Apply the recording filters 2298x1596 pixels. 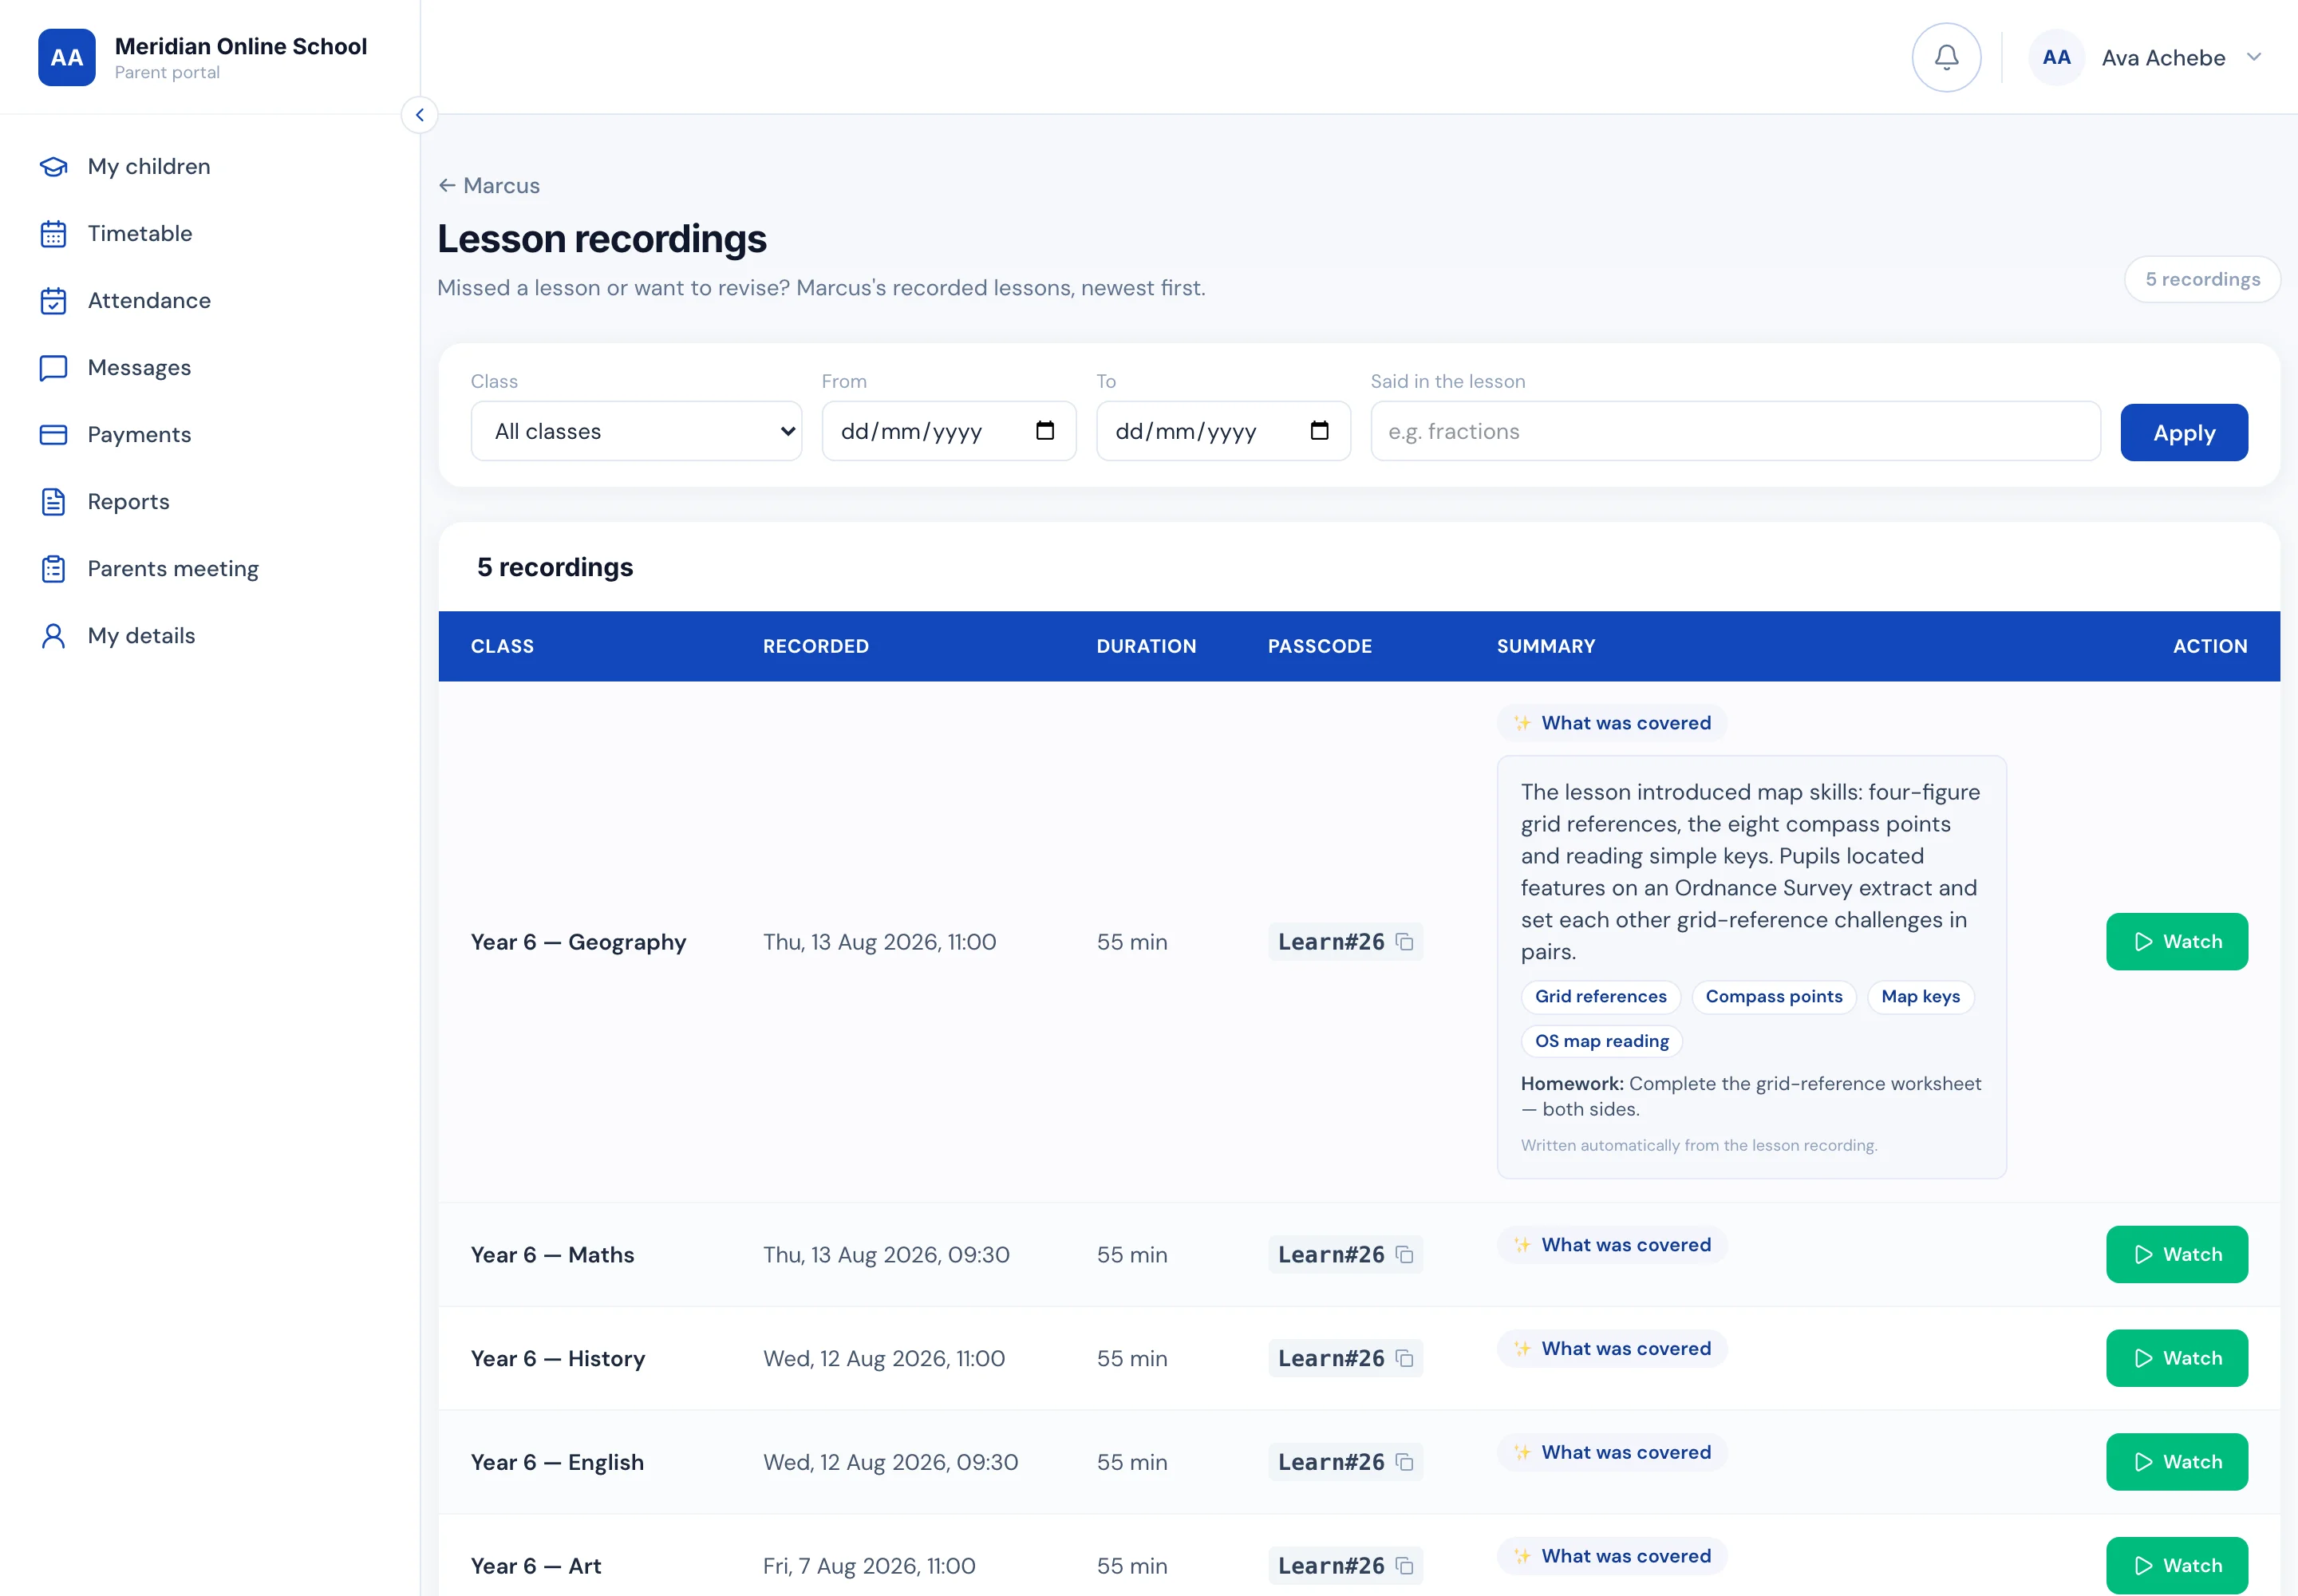[x=2184, y=432]
